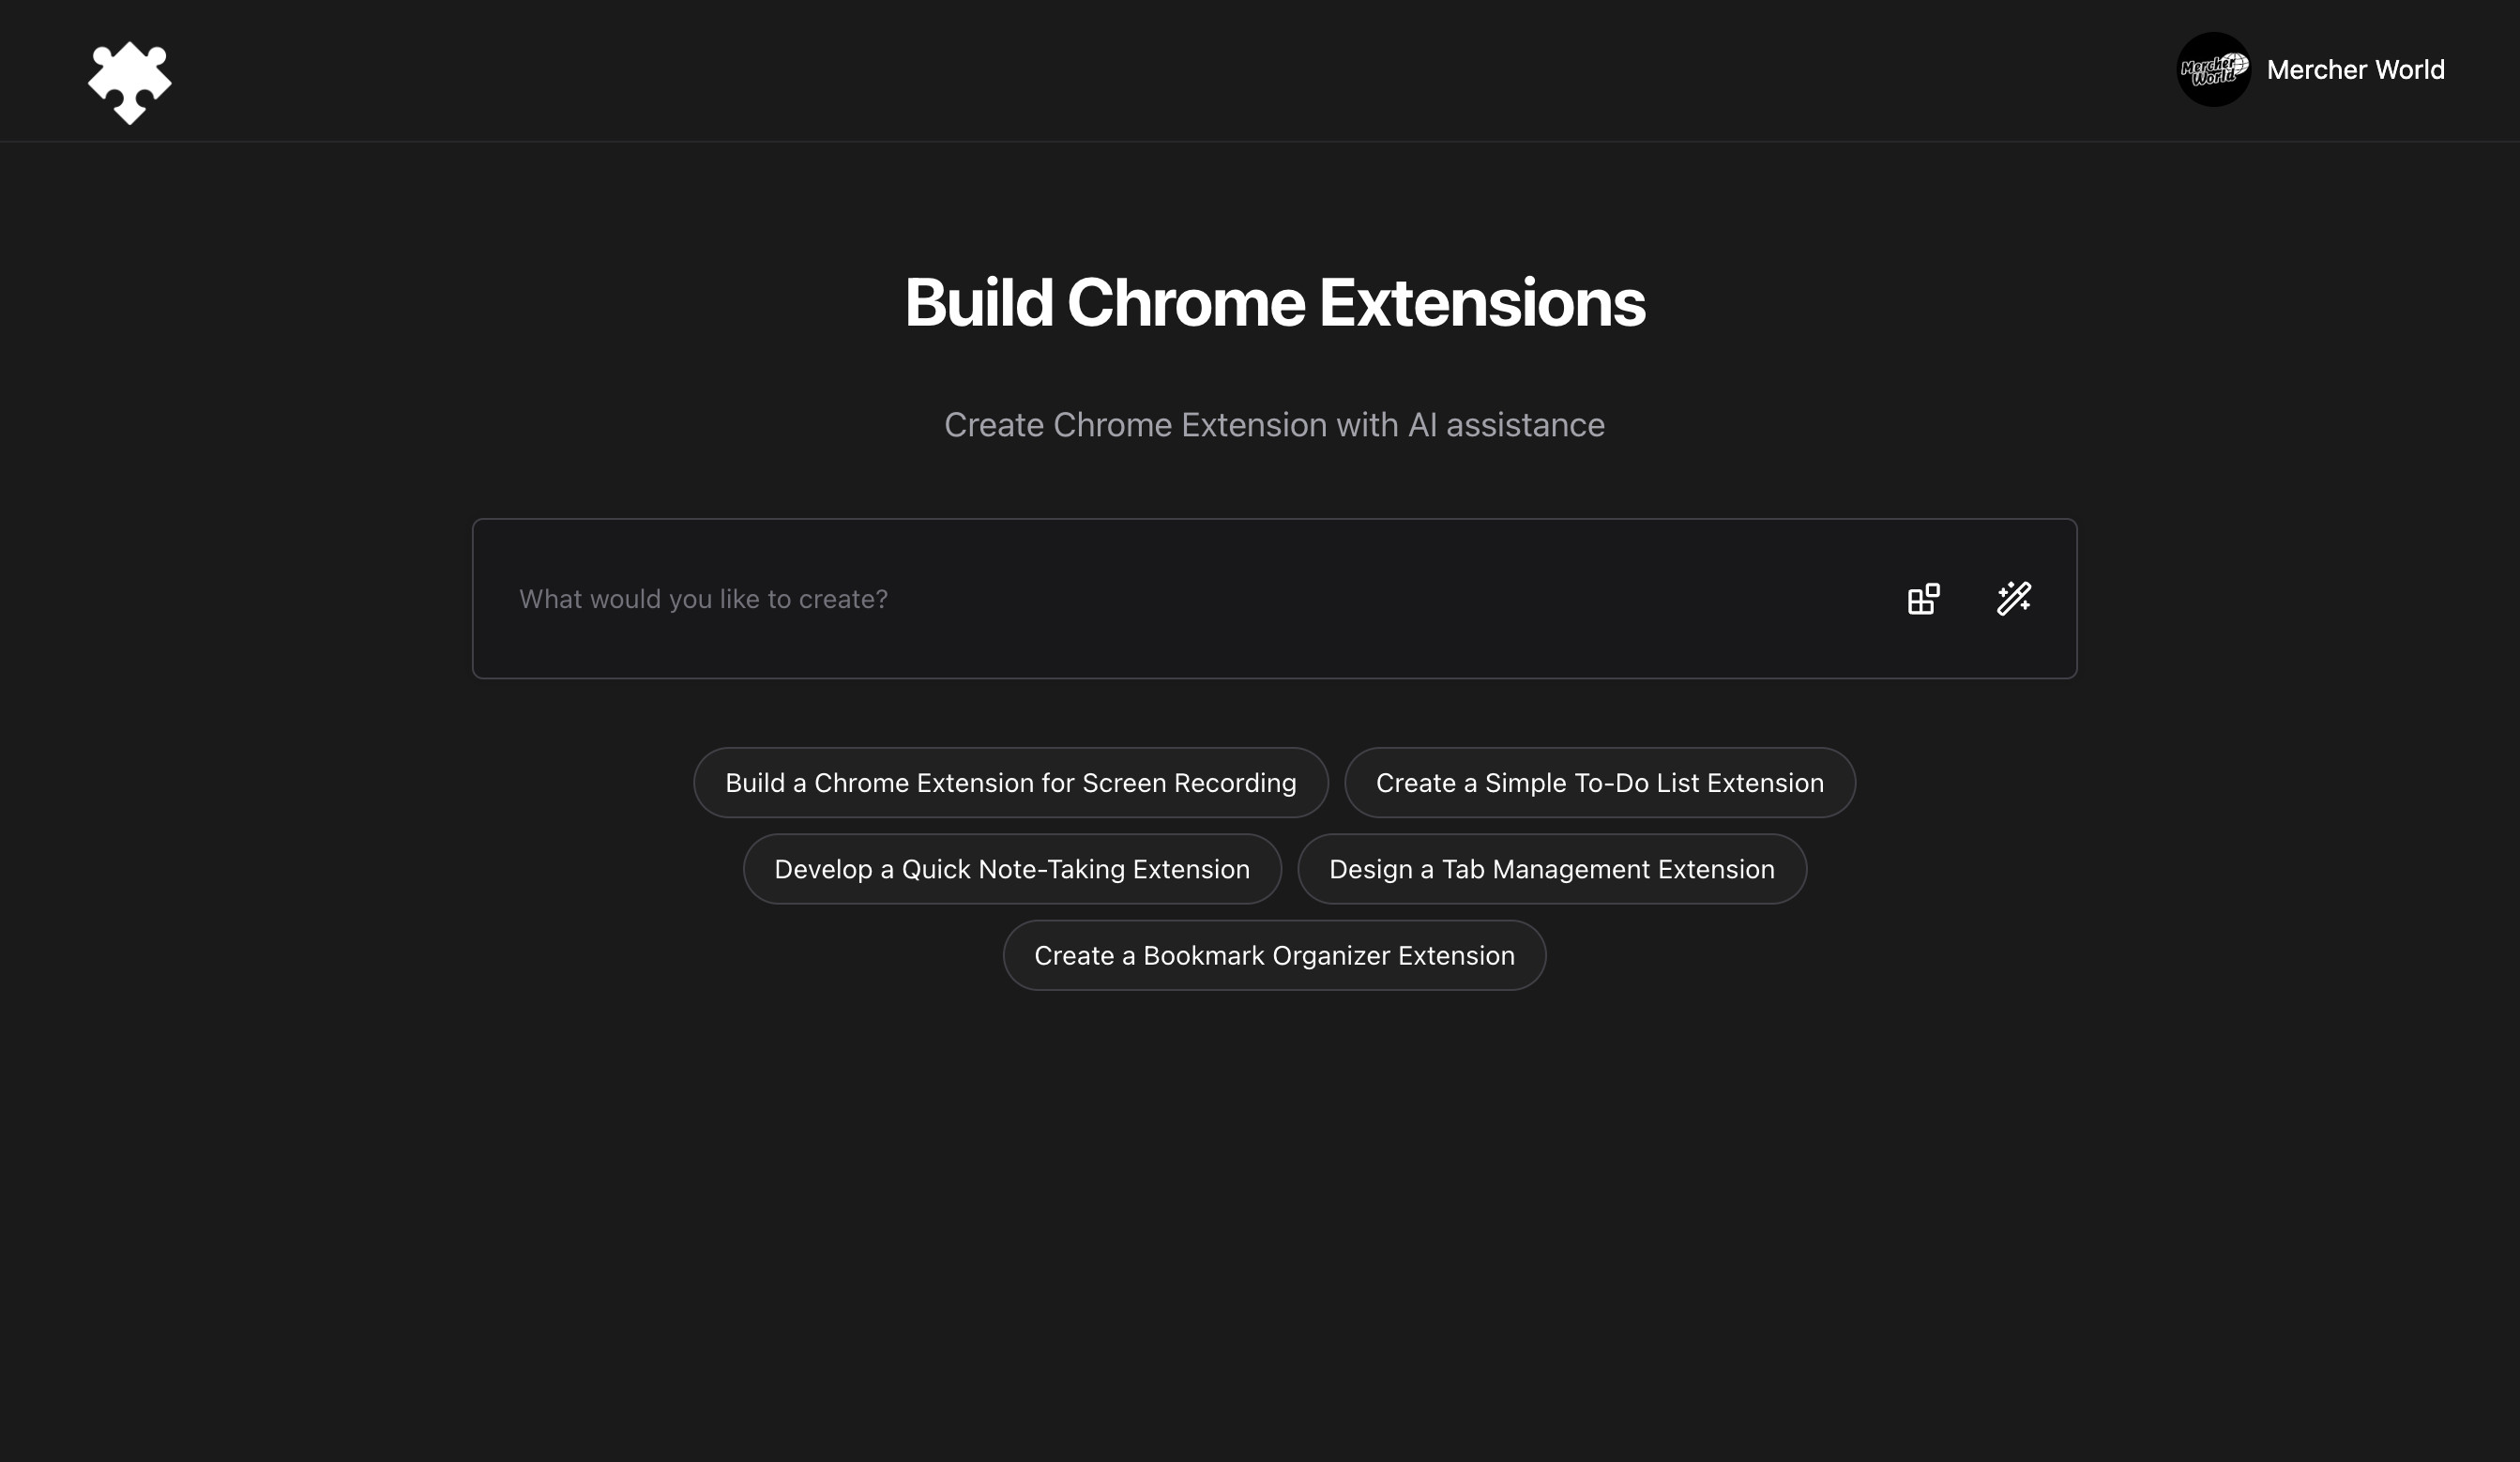Pick 'Develop a Quick Note-Taking Extension' suggestion
Viewport: 2520px width, 1462px height.
click(x=1011, y=869)
